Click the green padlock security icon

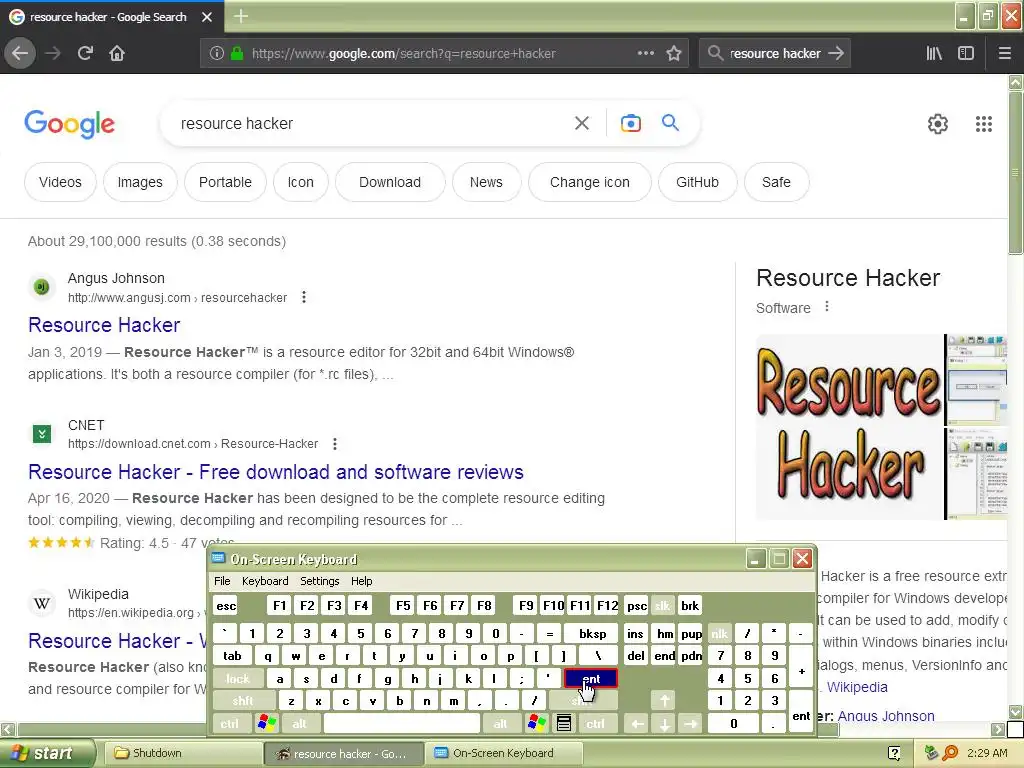(237, 53)
